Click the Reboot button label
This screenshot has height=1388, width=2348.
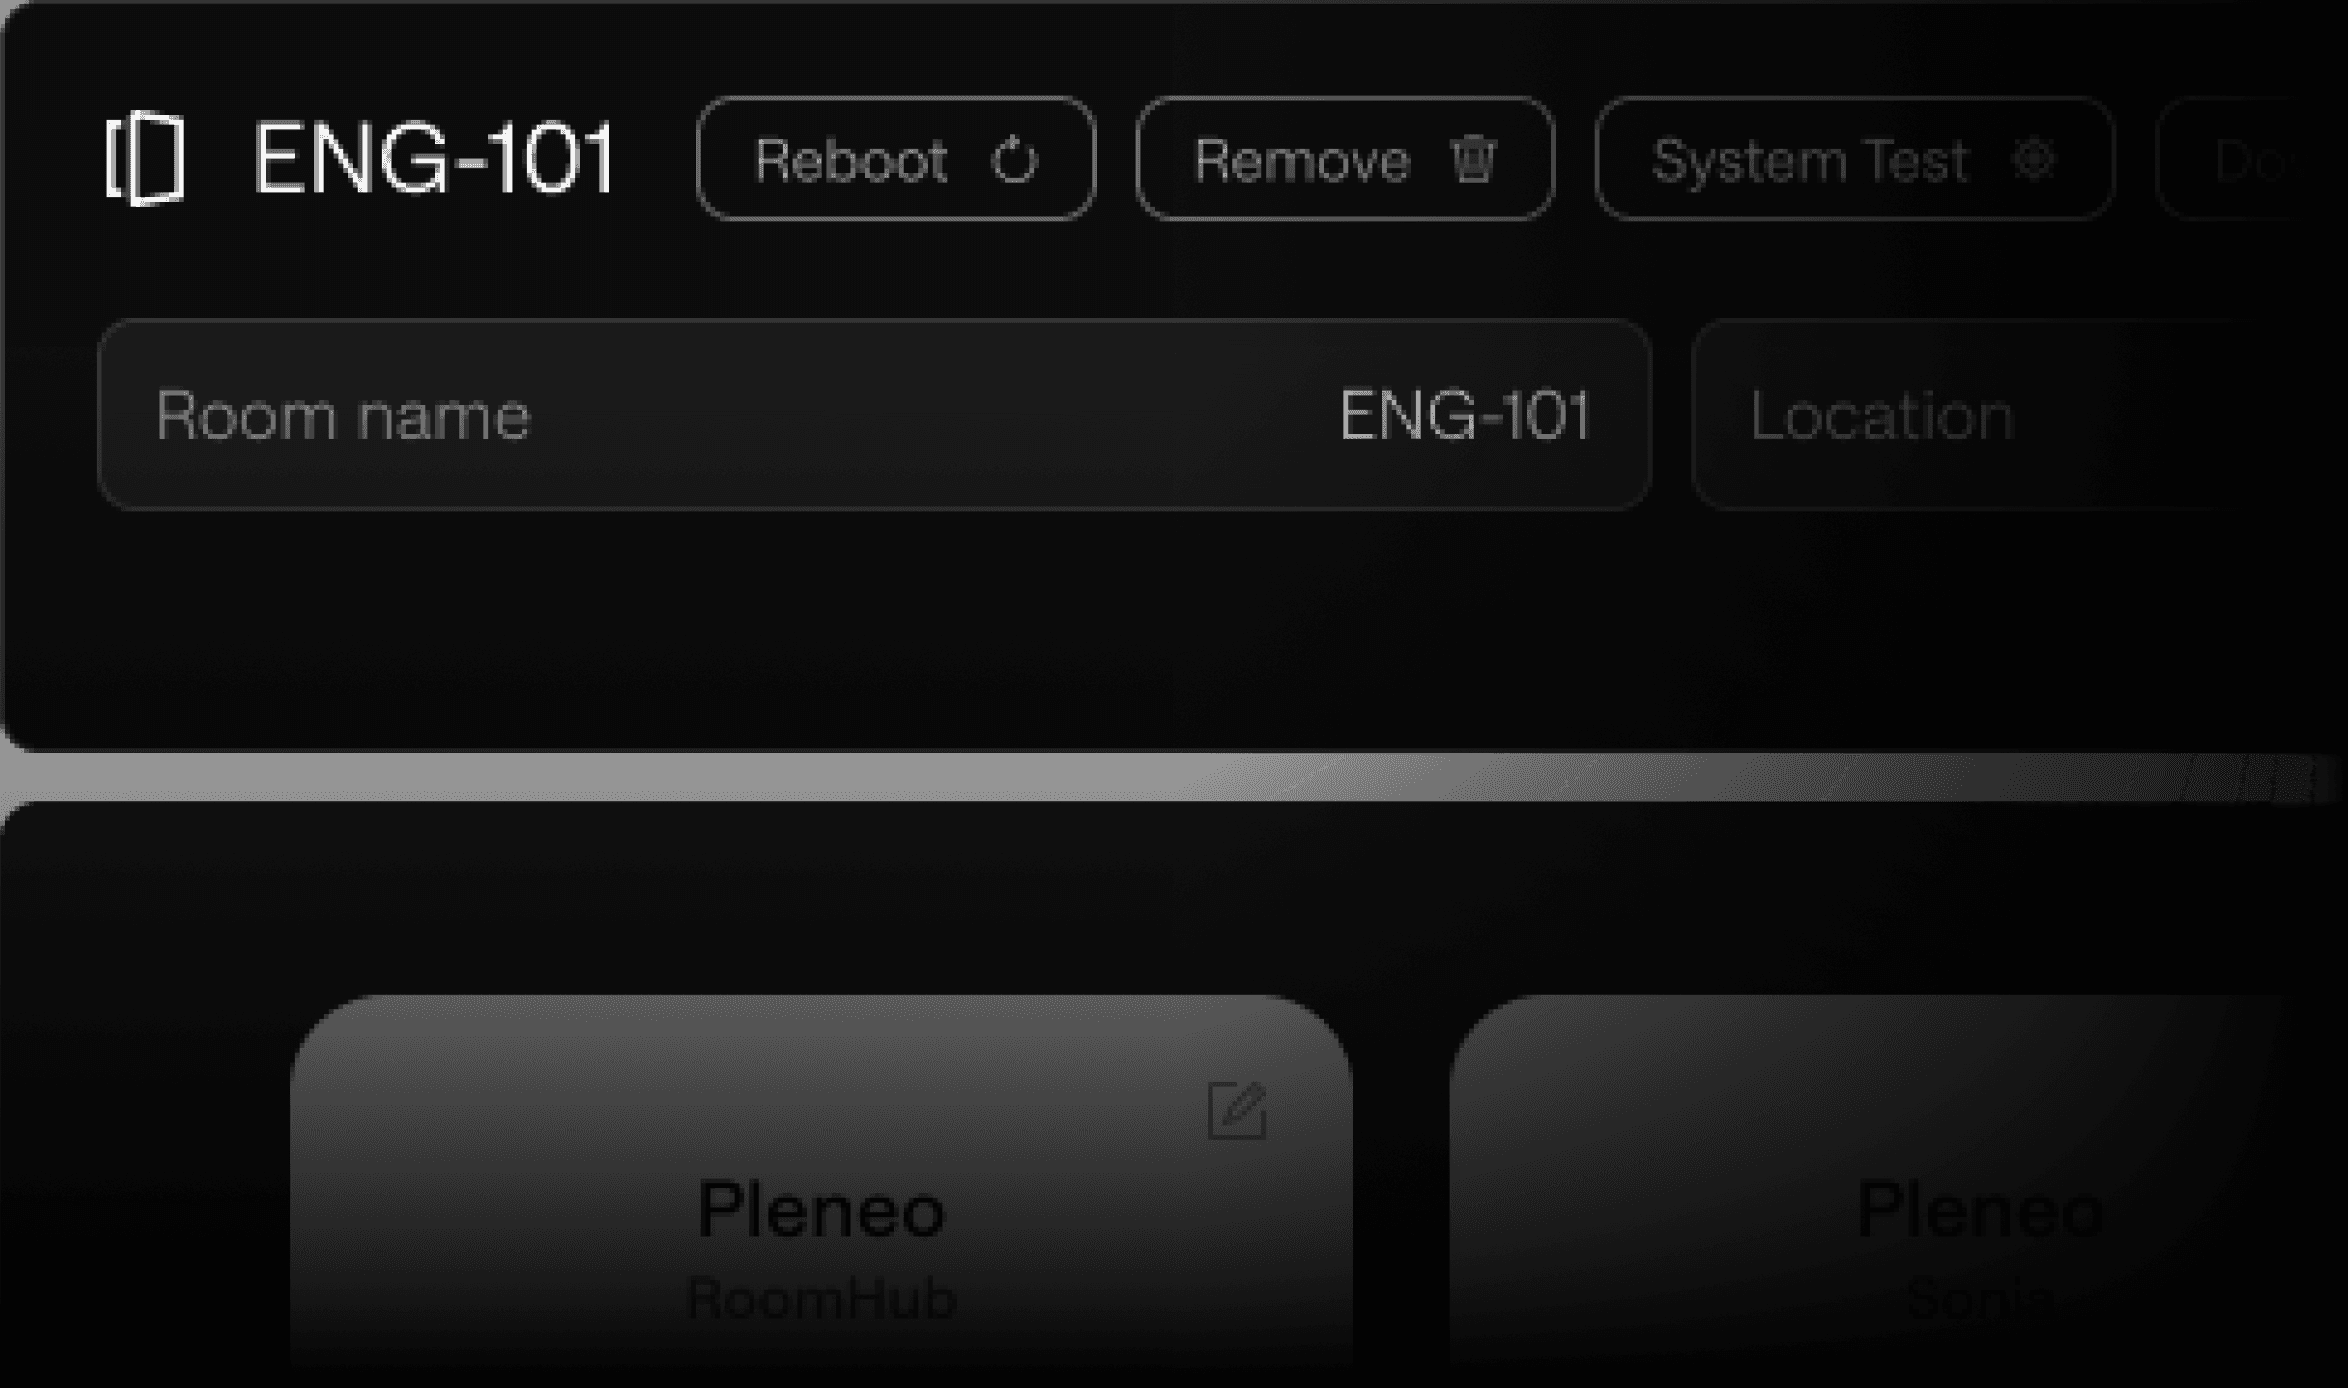(851, 160)
